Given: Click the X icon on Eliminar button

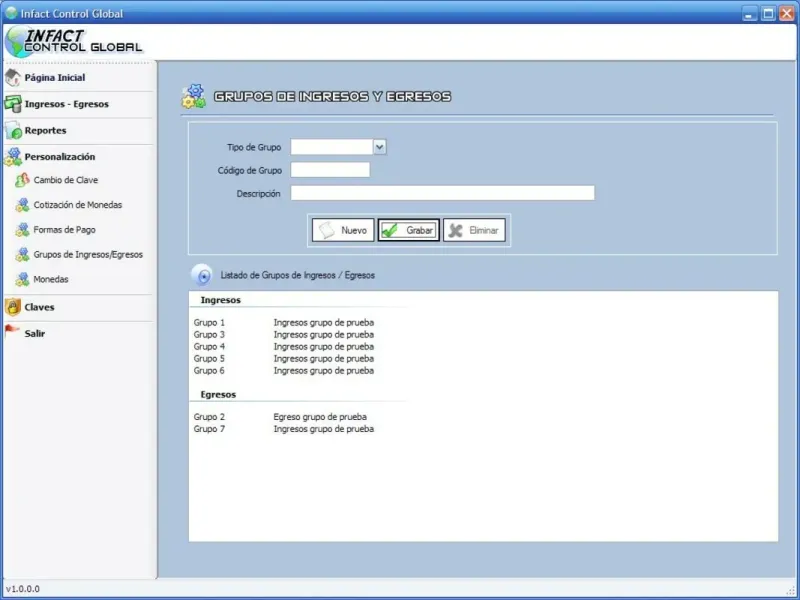Looking at the screenshot, I should coord(456,231).
